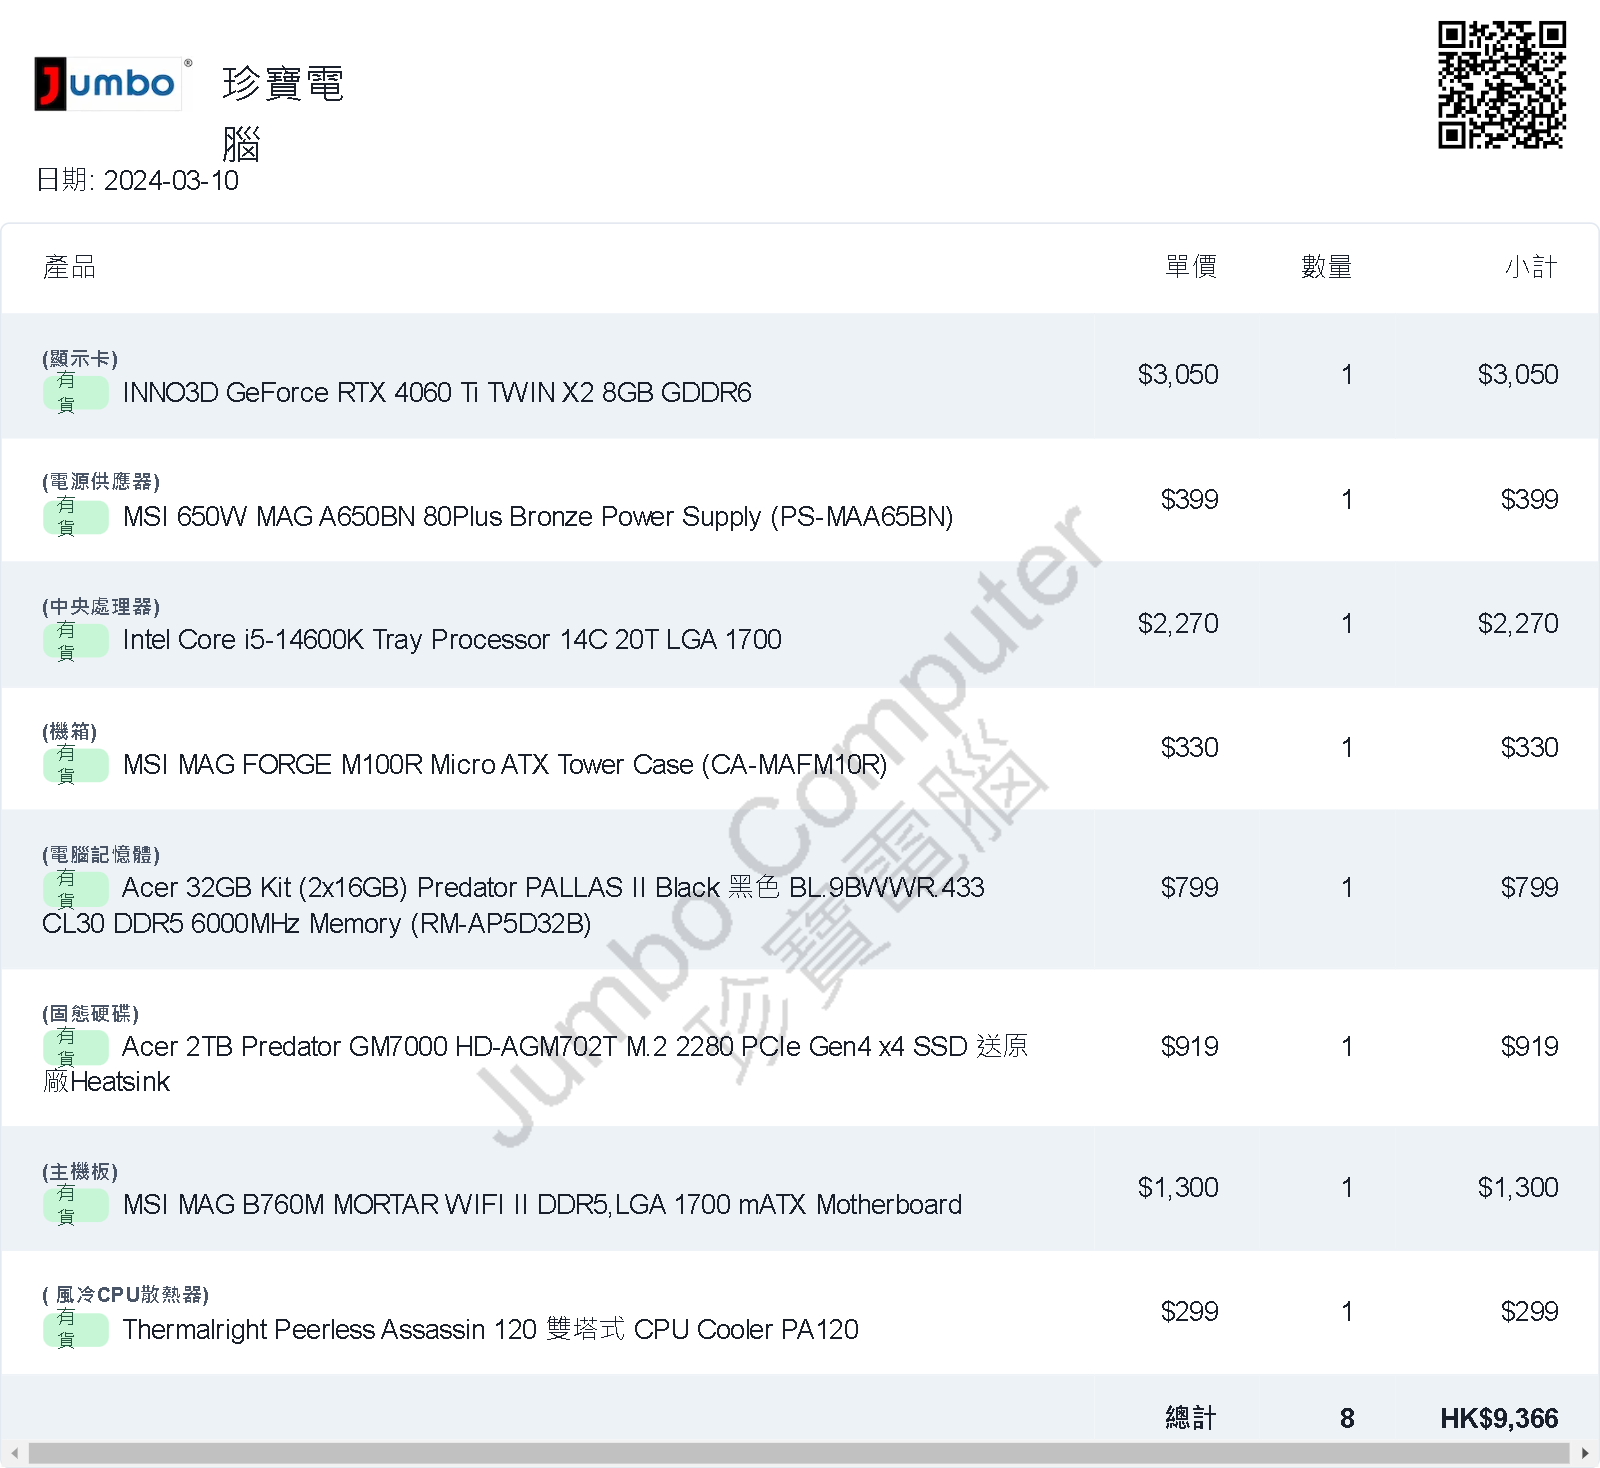1600x1468 pixels.
Task: Click the in-stock badge beside Intel Core i5-14600K
Action: (x=76, y=640)
